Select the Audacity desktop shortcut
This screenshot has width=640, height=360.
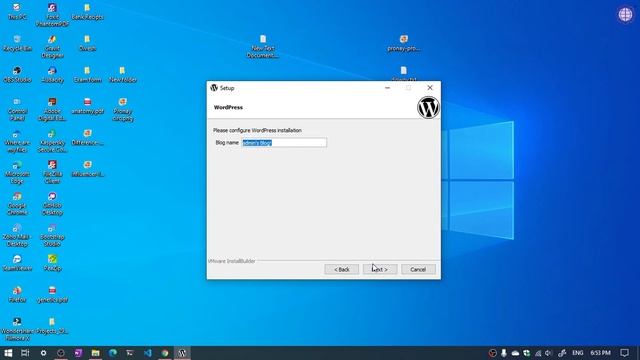(52, 75)
